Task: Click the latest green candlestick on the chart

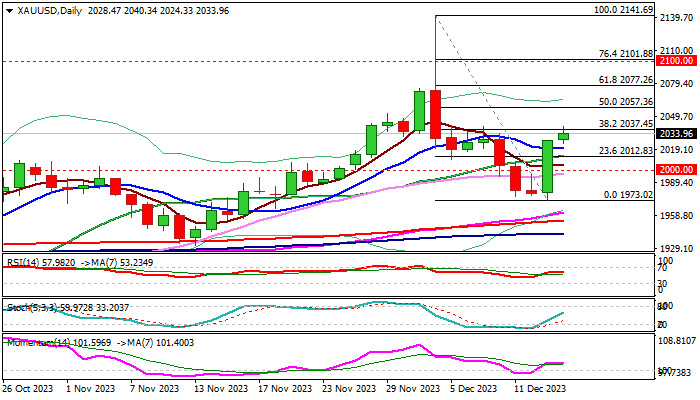Action: click(x=564, y=135)
